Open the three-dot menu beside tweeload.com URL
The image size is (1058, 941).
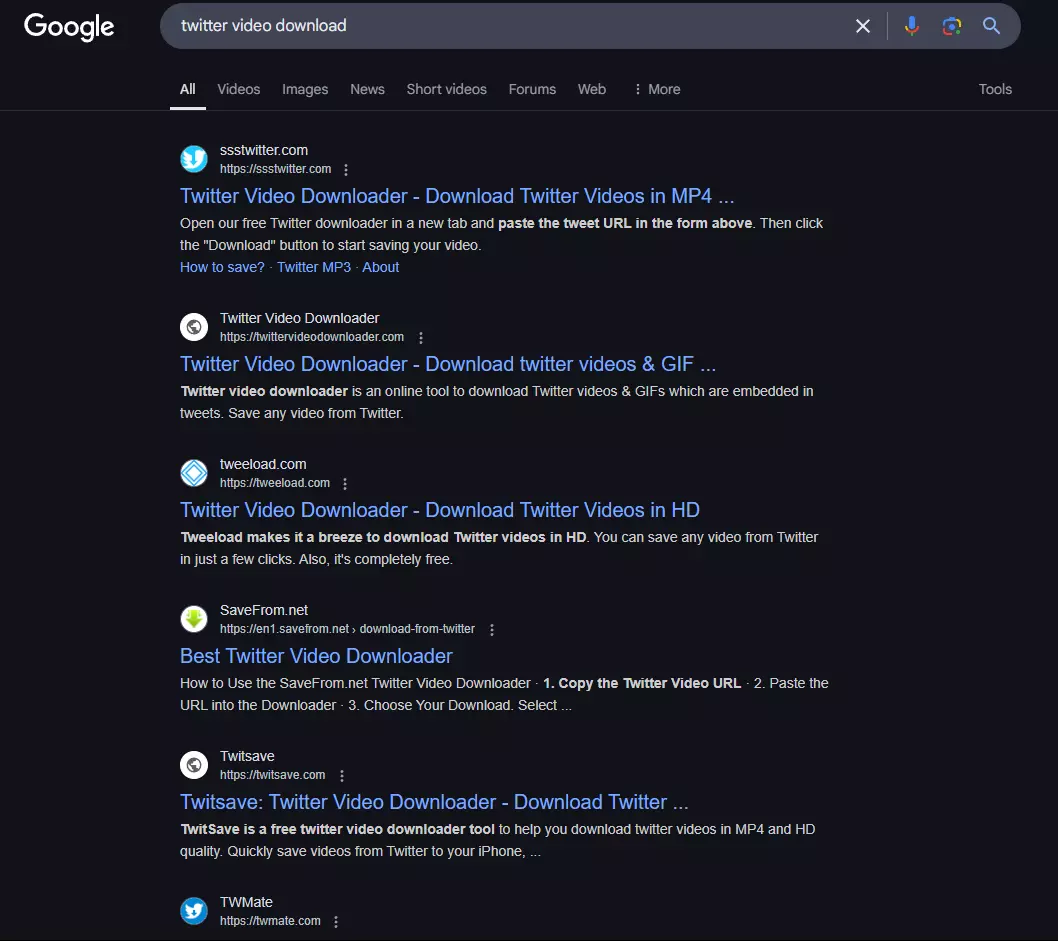click(345, 484)
